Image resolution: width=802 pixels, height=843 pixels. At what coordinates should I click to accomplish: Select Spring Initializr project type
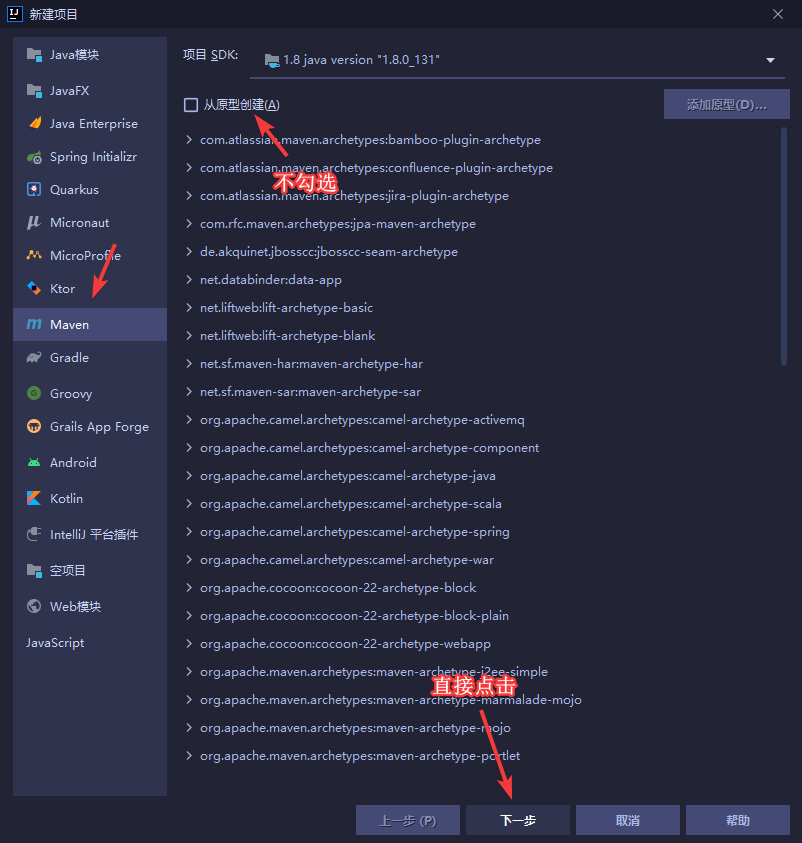(x=90, y=157)
